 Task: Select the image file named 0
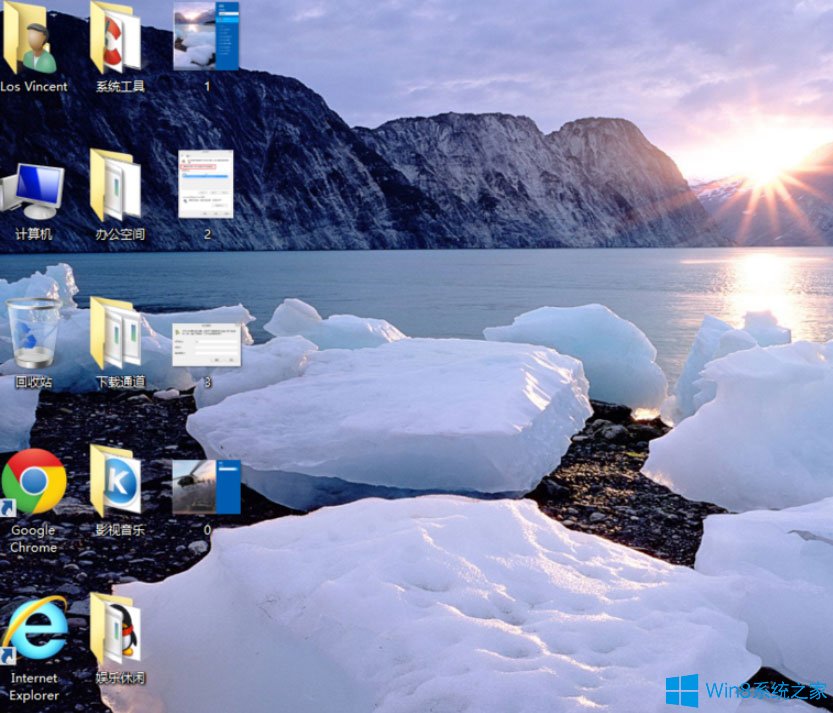[x=207, y=487]
